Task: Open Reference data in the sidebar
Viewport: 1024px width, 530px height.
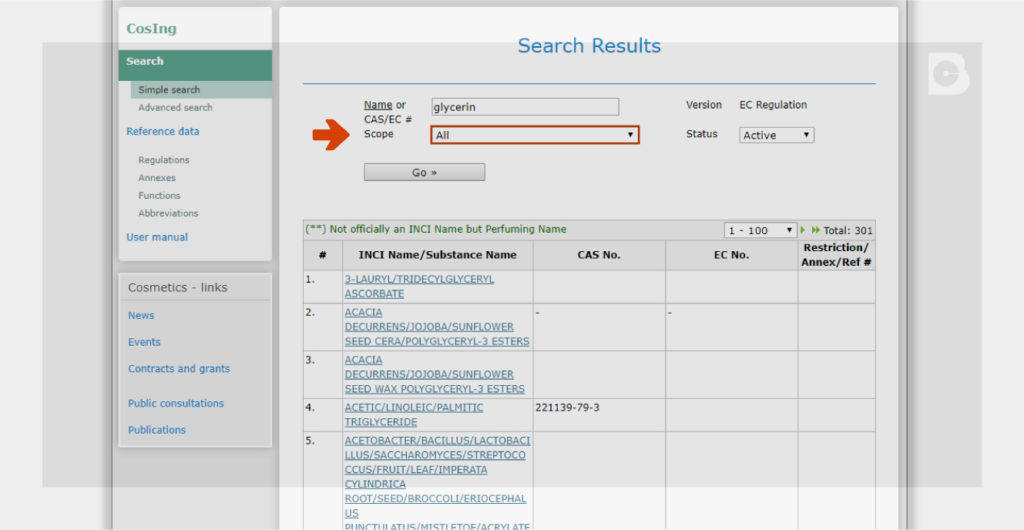Action: click(163, 131)
